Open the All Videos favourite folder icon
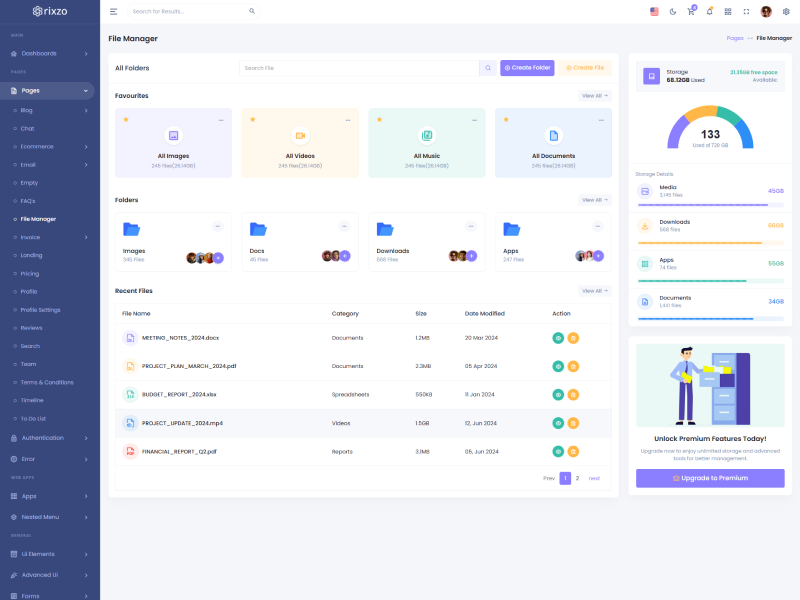This screenshot has width=800, height=600. [x=300, y=136]
